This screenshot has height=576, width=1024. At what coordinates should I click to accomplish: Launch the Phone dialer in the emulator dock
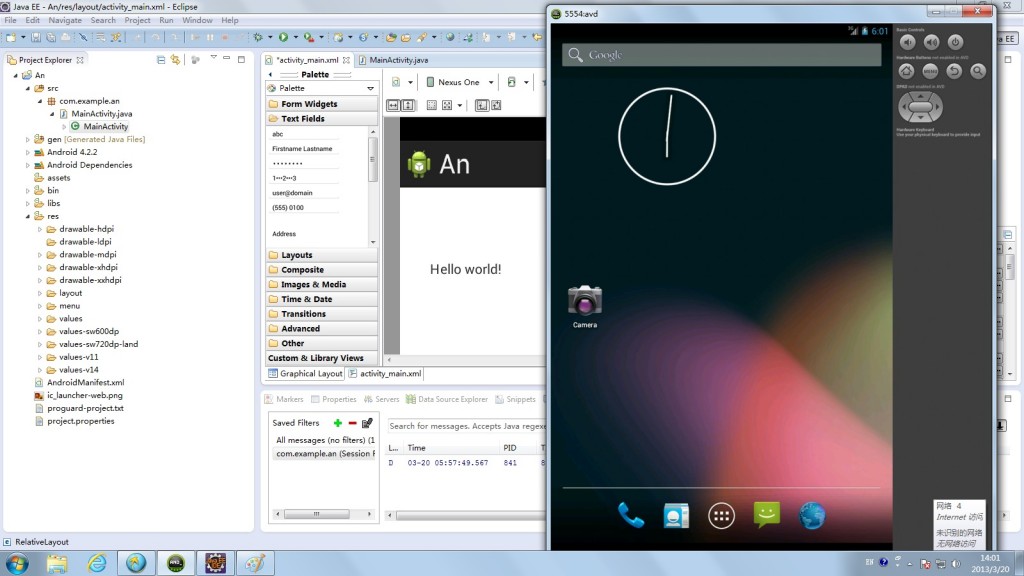coord(631,515)
